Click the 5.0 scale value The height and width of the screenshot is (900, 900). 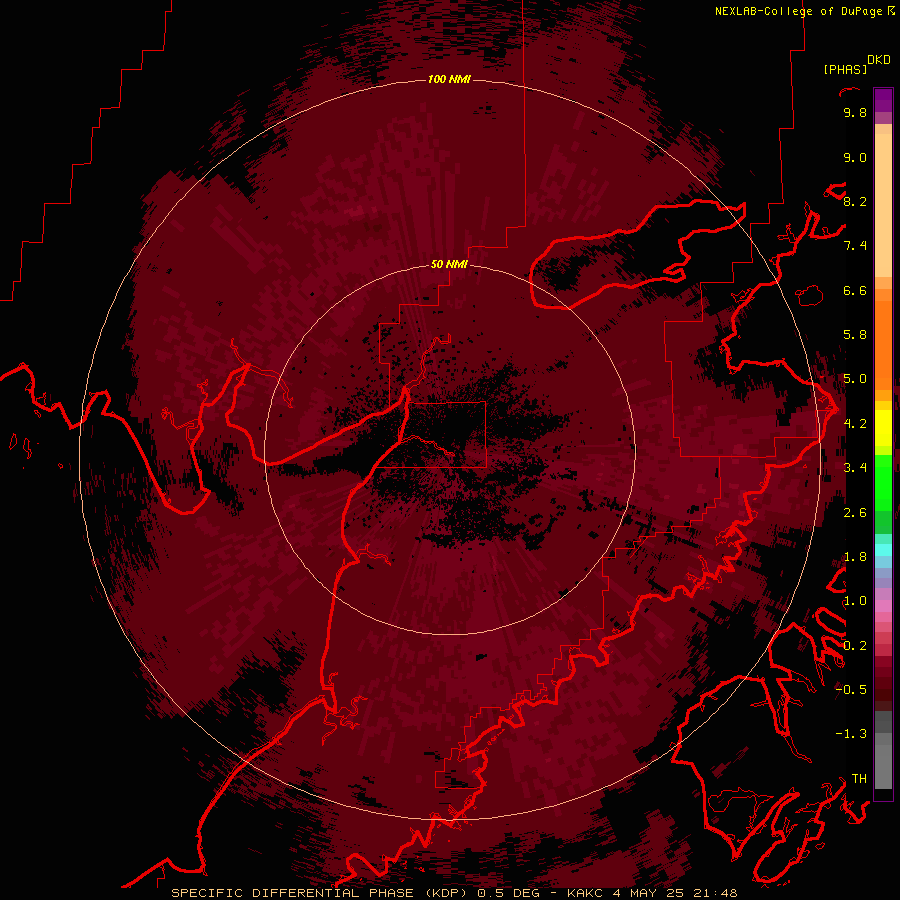coord(855,379)
